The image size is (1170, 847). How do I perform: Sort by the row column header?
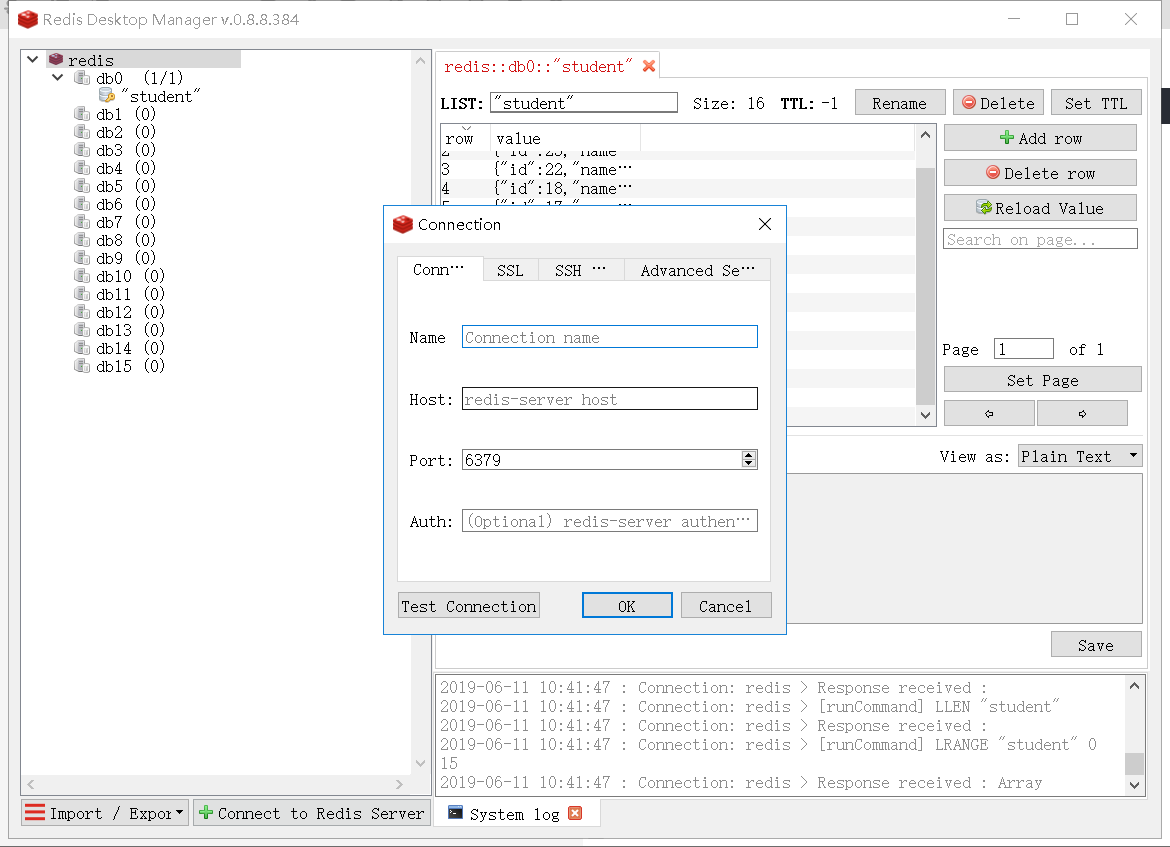466,138
